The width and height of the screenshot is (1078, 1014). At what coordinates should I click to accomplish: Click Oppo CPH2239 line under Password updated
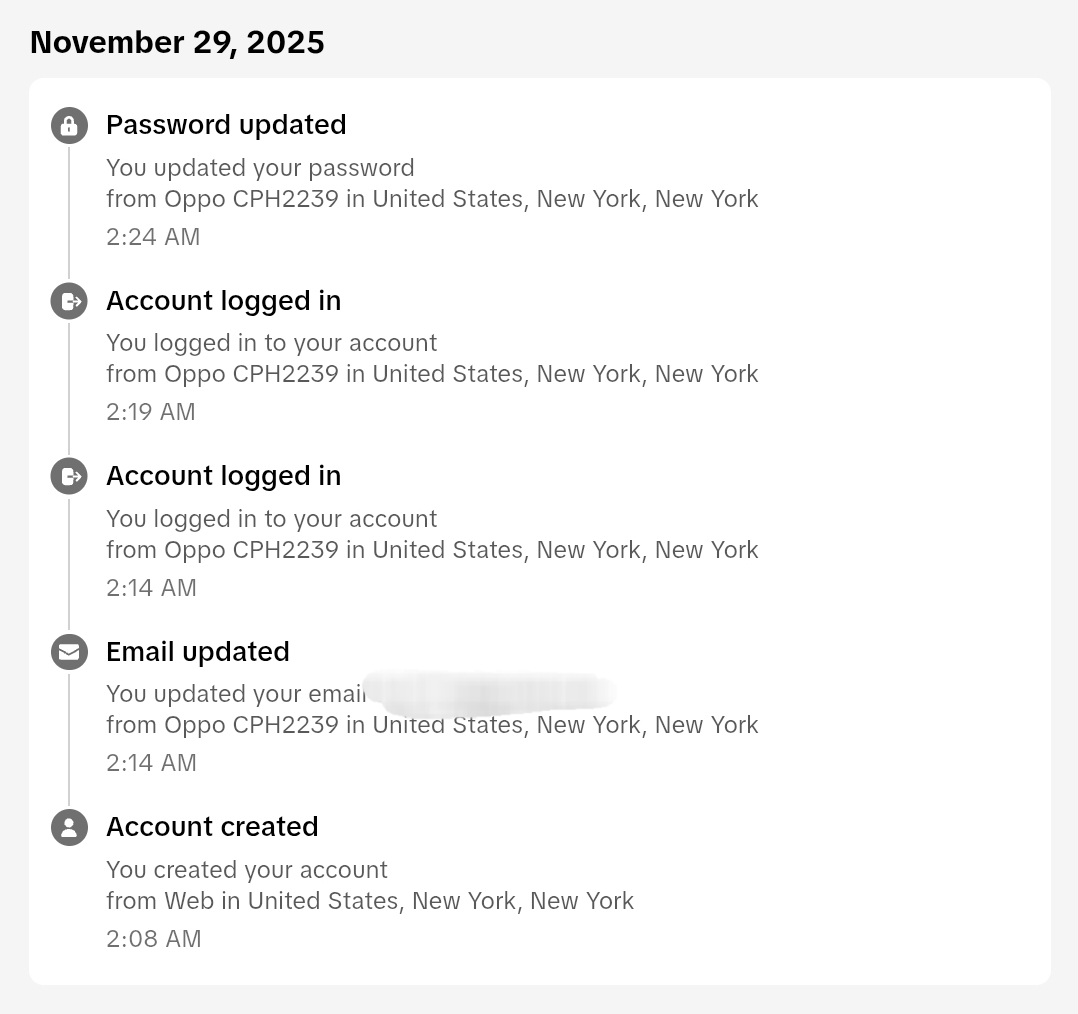pyautogui.click(x=432, y=199)
